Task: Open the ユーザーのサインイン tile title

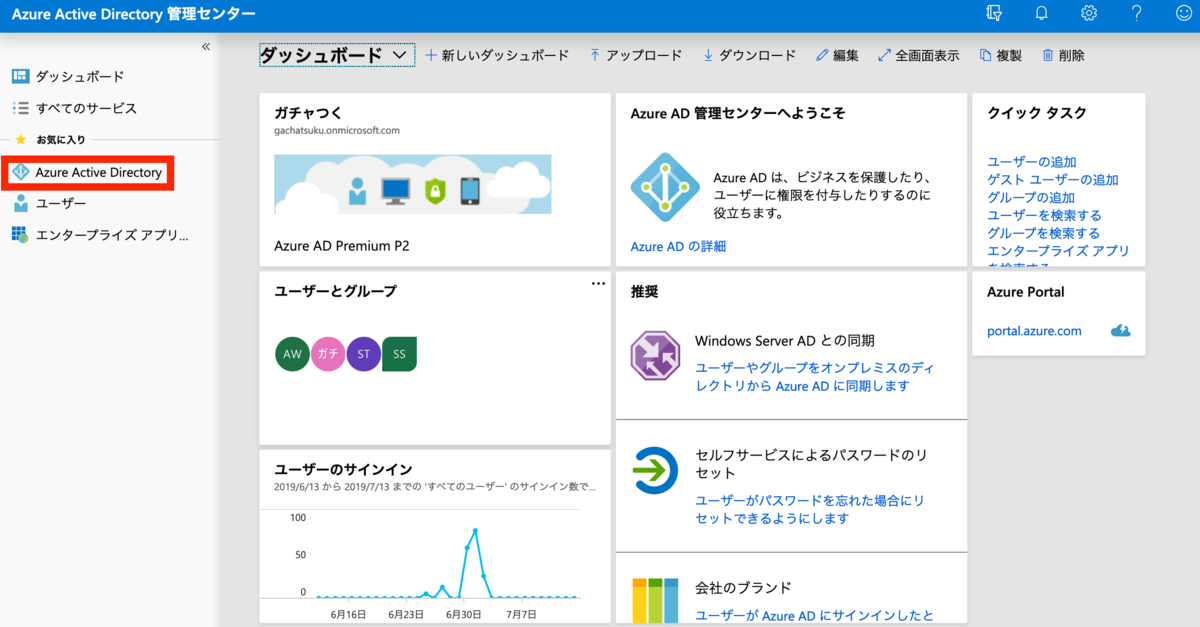Action: [x=343, y=469]
